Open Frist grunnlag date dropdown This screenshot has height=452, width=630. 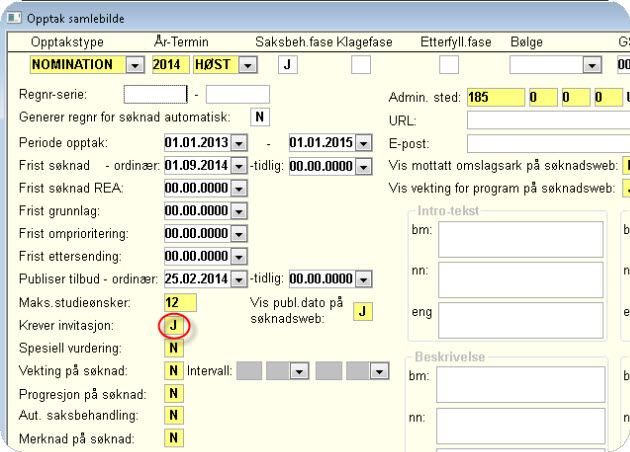pyautogui.click(x=239, y=211)
